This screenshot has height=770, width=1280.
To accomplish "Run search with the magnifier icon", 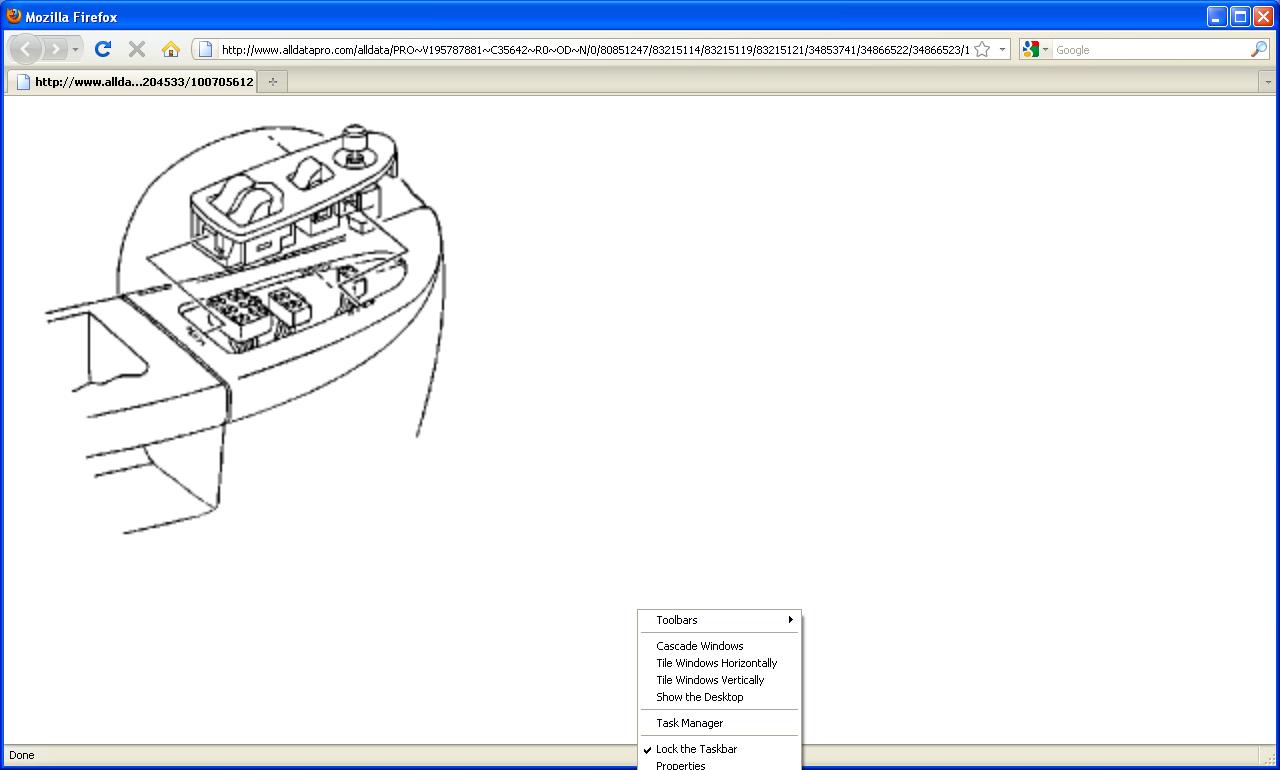I will pyautogui.click(x=1259, y=49).
